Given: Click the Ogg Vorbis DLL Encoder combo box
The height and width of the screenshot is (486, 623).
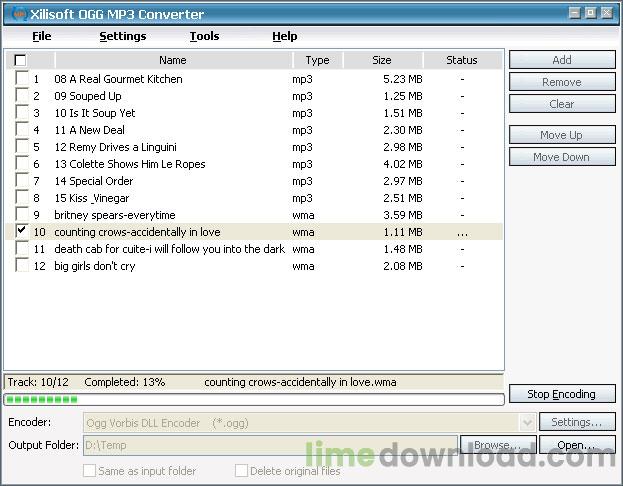Looking at the screenshot, I should pos(309,422).
